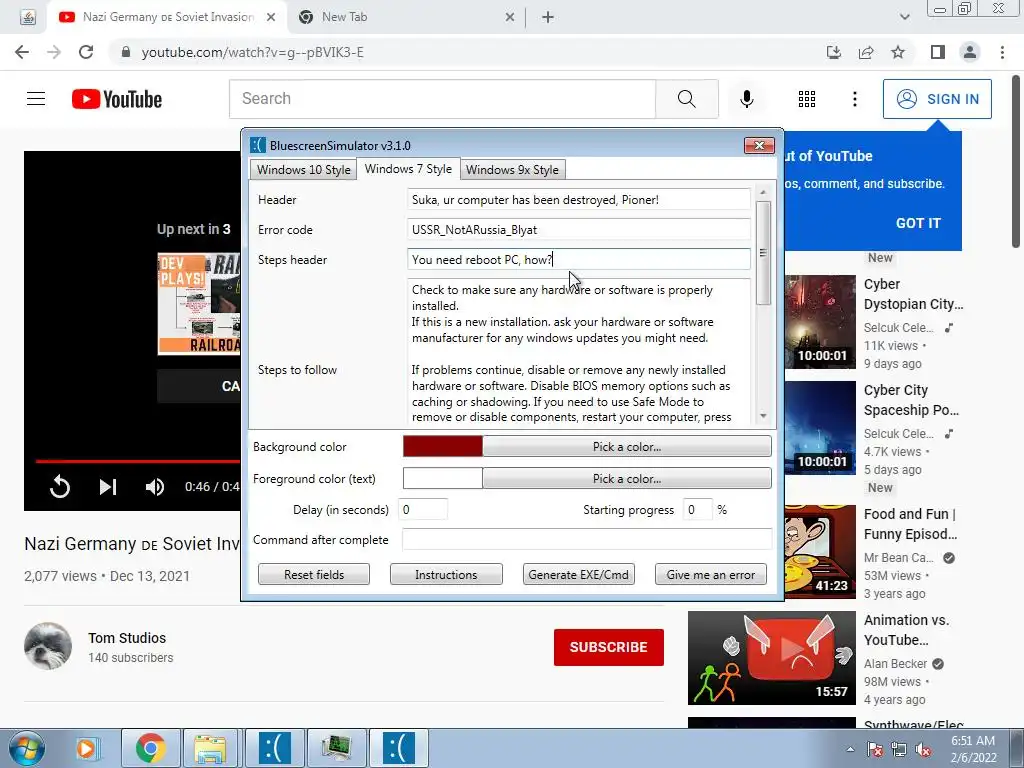Viewport: 1024px width, 768px height.
Task: Open Chrome's three-dot menu
Action: 1002,52
